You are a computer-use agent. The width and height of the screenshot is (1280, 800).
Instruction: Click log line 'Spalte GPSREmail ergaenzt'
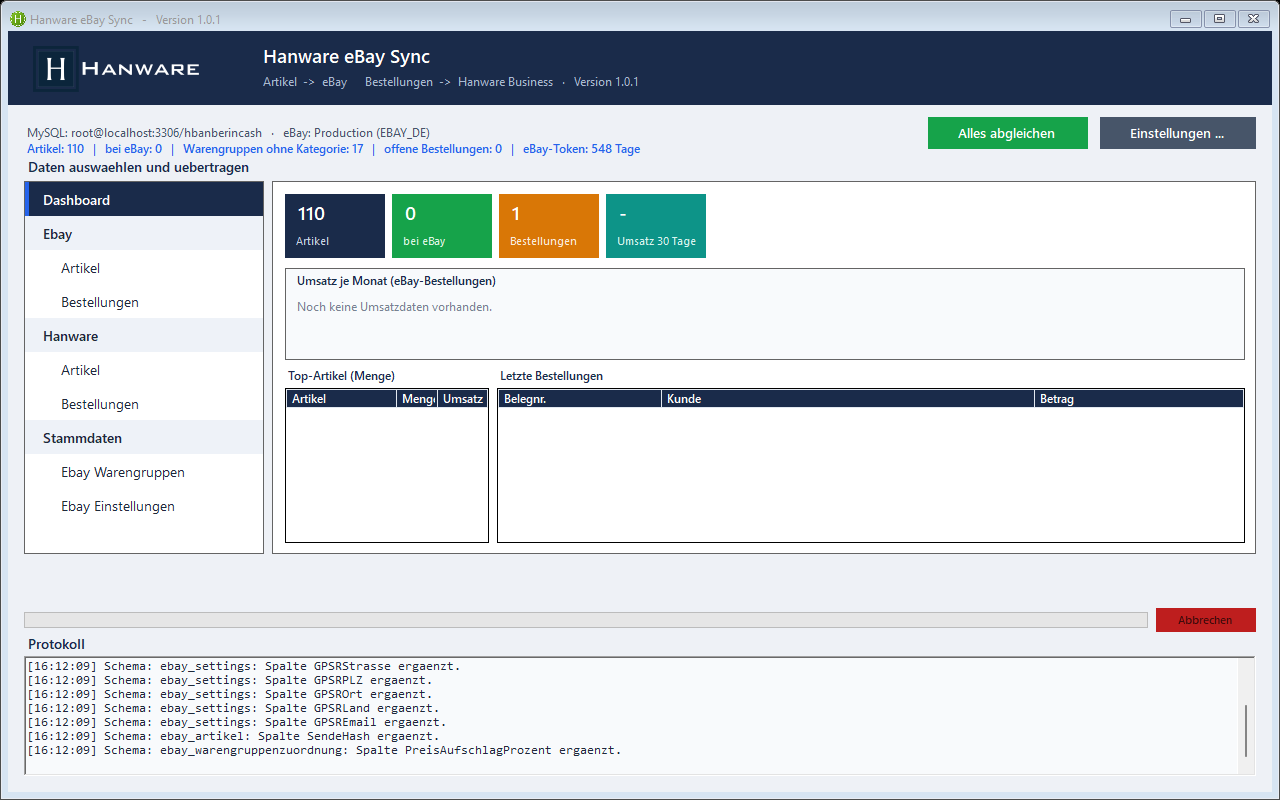237,722
